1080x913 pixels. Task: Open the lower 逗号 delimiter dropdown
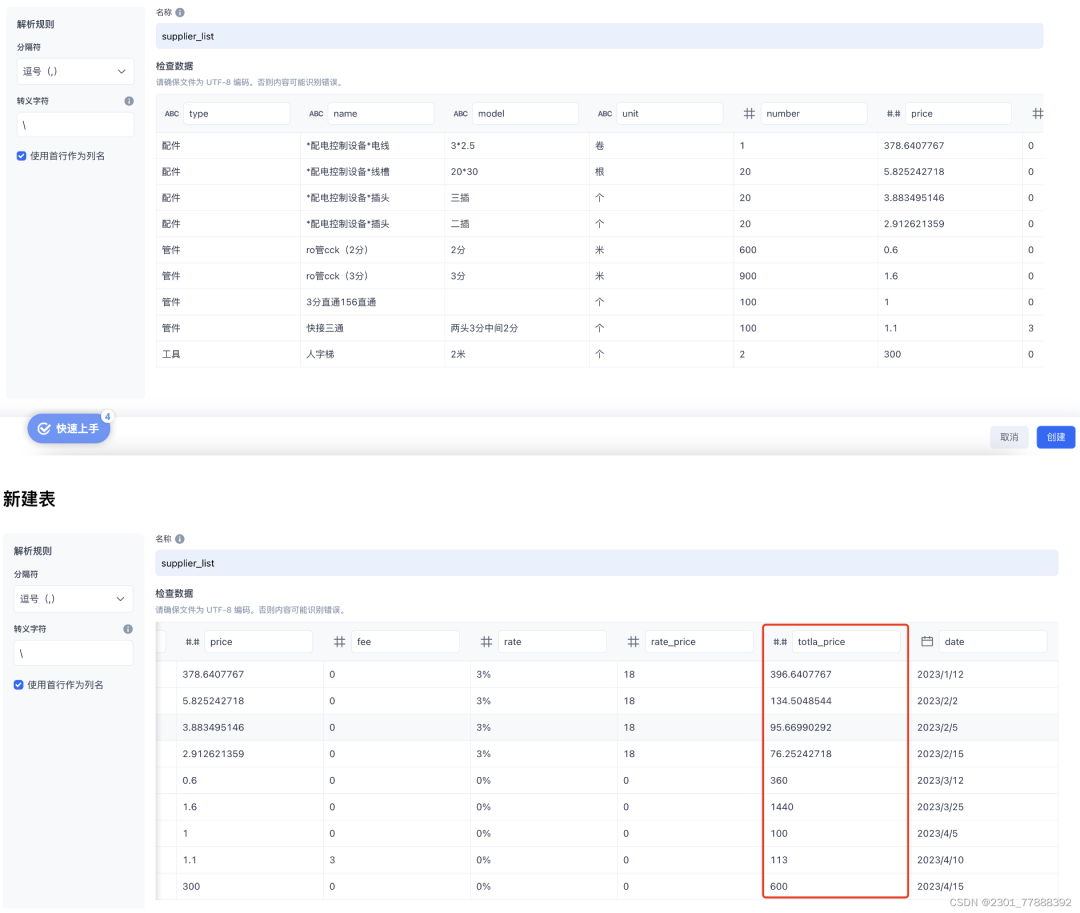(x=73, y=599)
